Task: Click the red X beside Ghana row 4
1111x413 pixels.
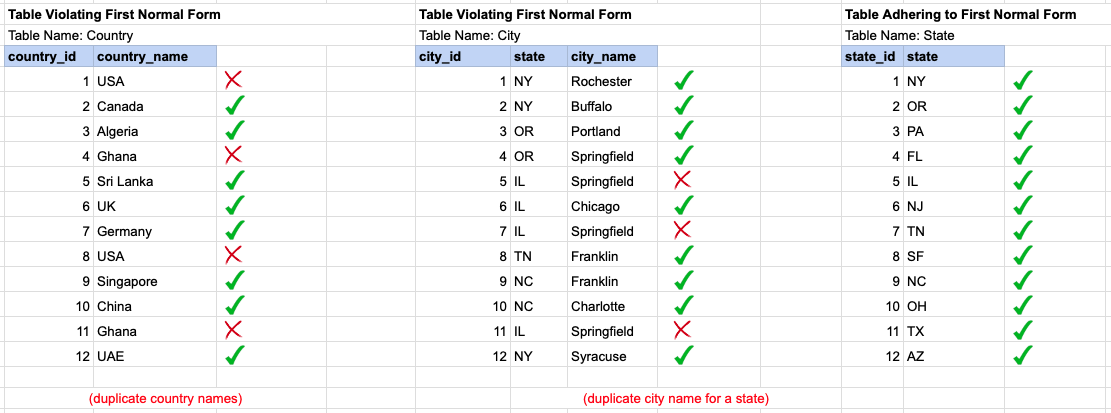Action: tap(233, 155)
